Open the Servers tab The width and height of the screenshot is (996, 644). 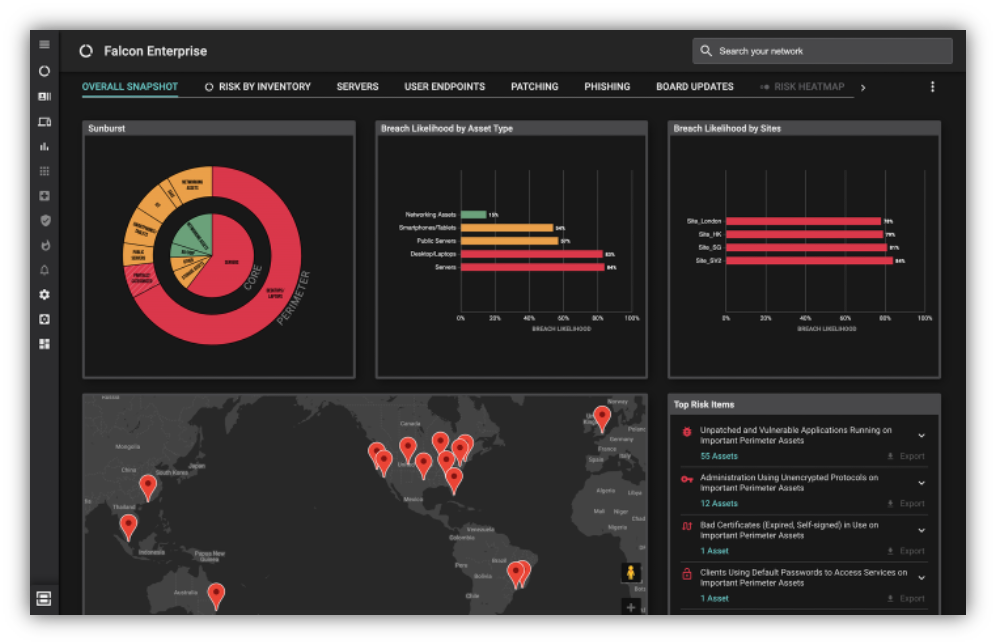click(357, 86)
